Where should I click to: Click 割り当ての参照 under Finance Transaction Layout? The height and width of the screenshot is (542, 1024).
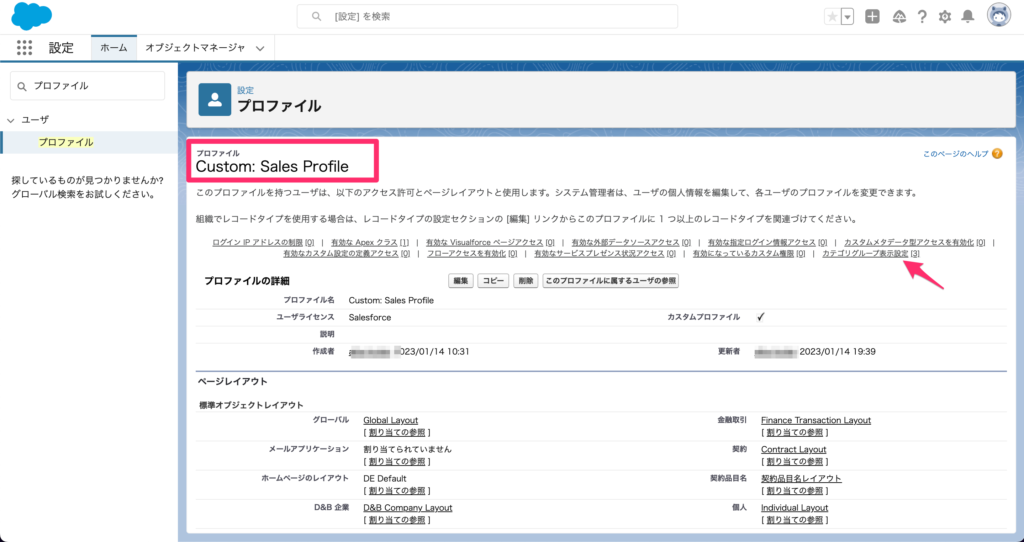[x=794, y=432]
